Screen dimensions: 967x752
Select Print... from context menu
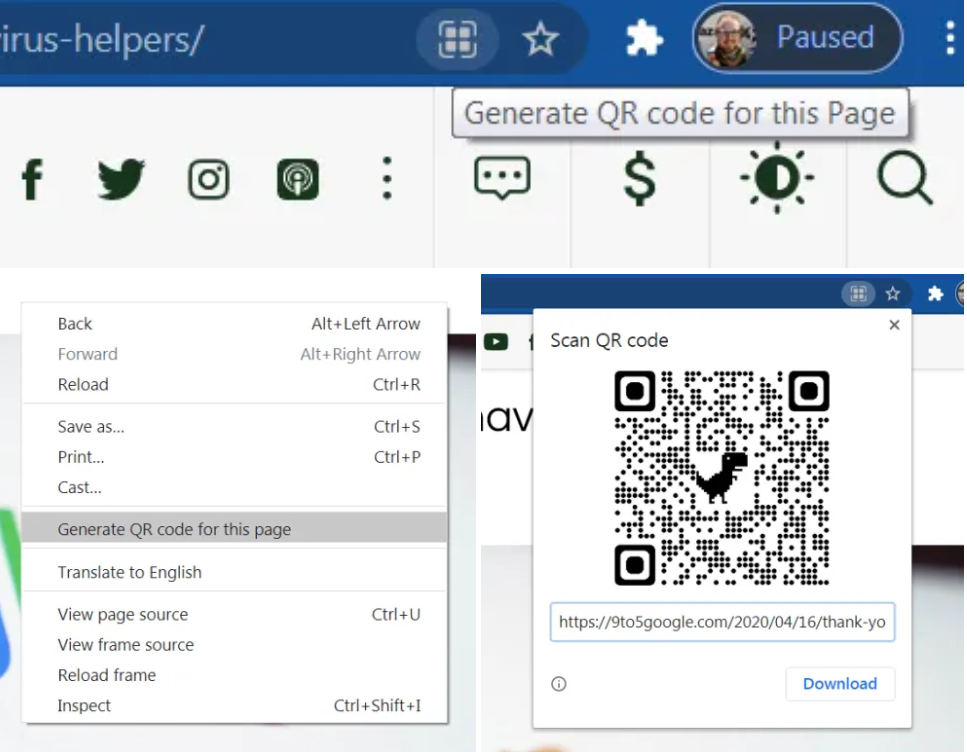pos(234,457)
